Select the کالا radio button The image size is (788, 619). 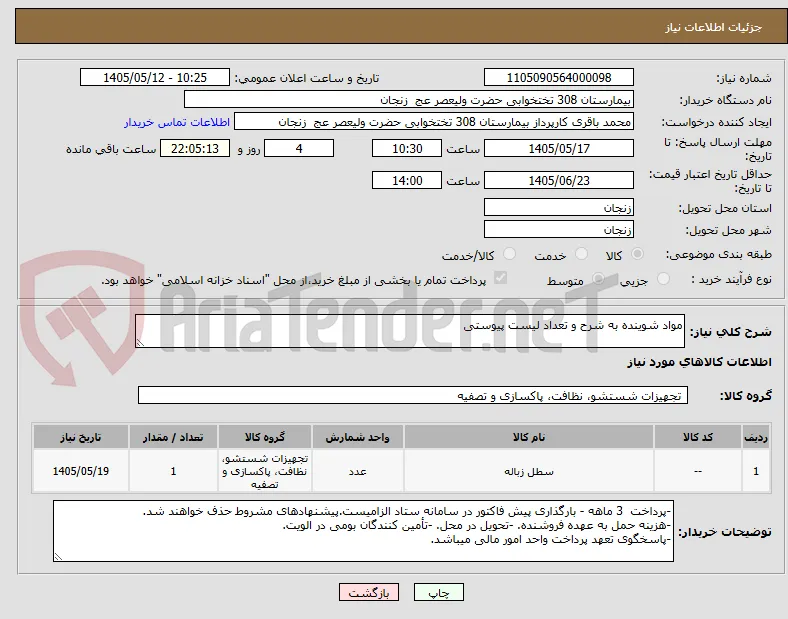coord(637,254)
